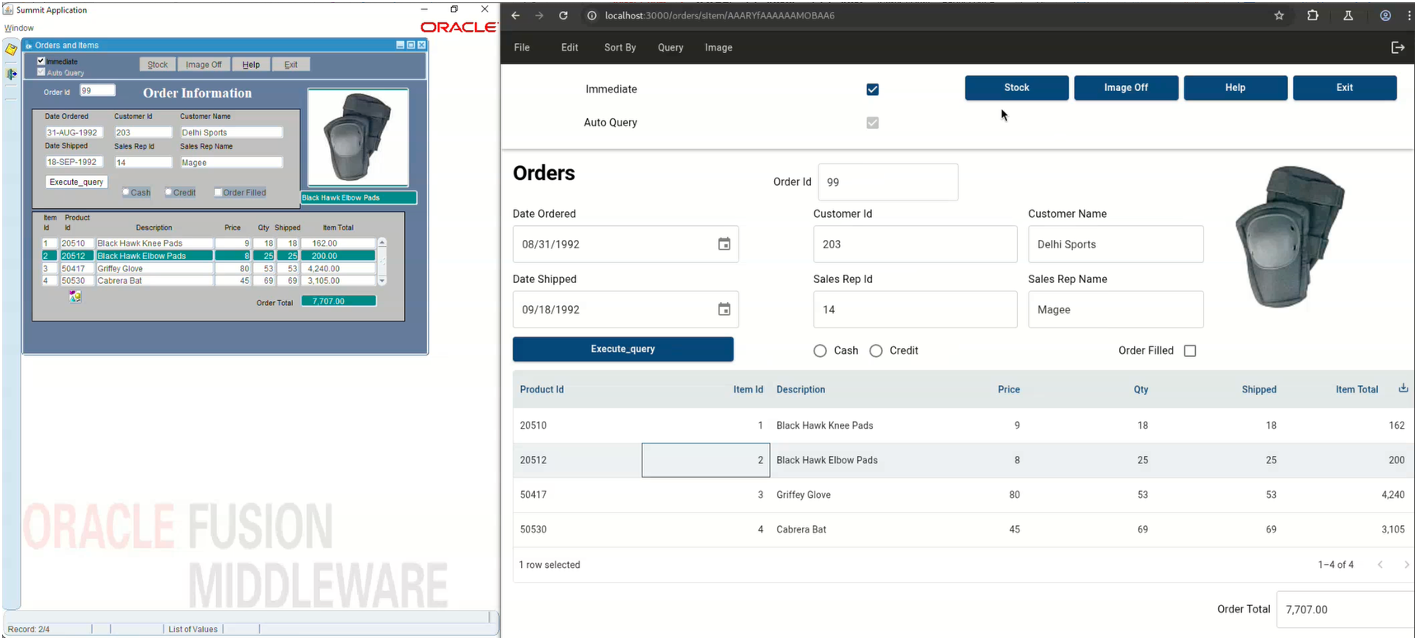This screenshot has height=638, width=1418.
Task: Click the Customer Name field in web app
Action: click(1116, 244)
